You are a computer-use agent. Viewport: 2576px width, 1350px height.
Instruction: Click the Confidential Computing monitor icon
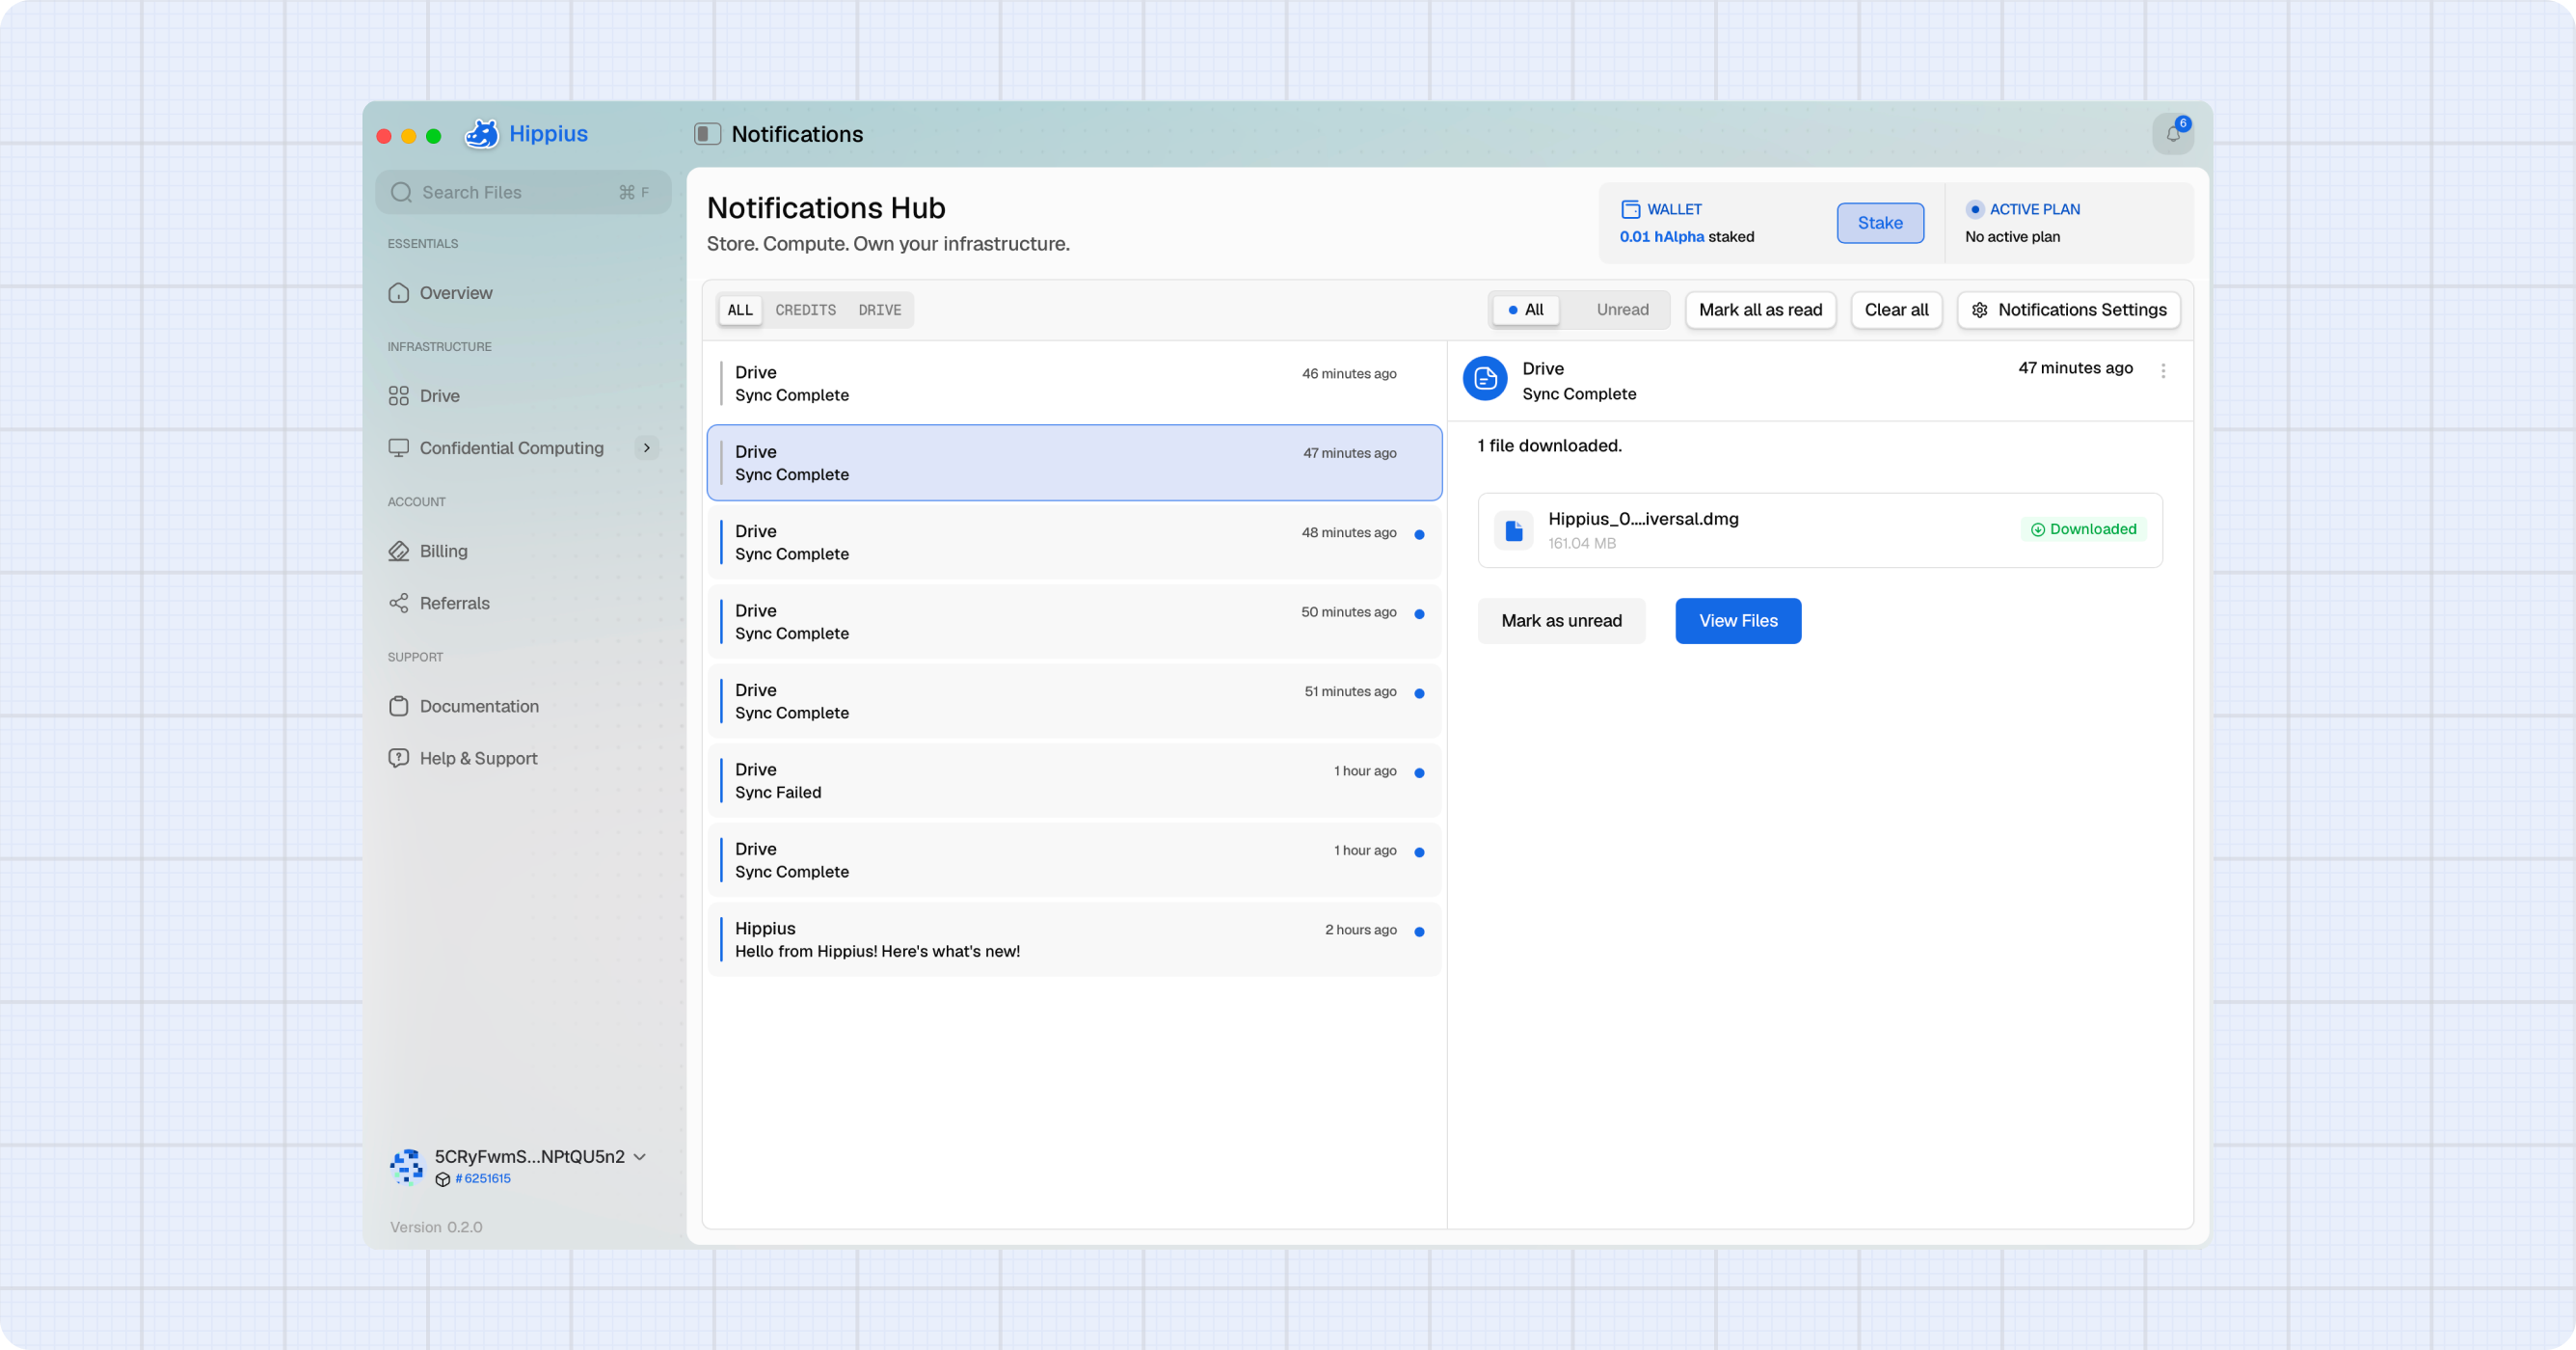point(399,448)
